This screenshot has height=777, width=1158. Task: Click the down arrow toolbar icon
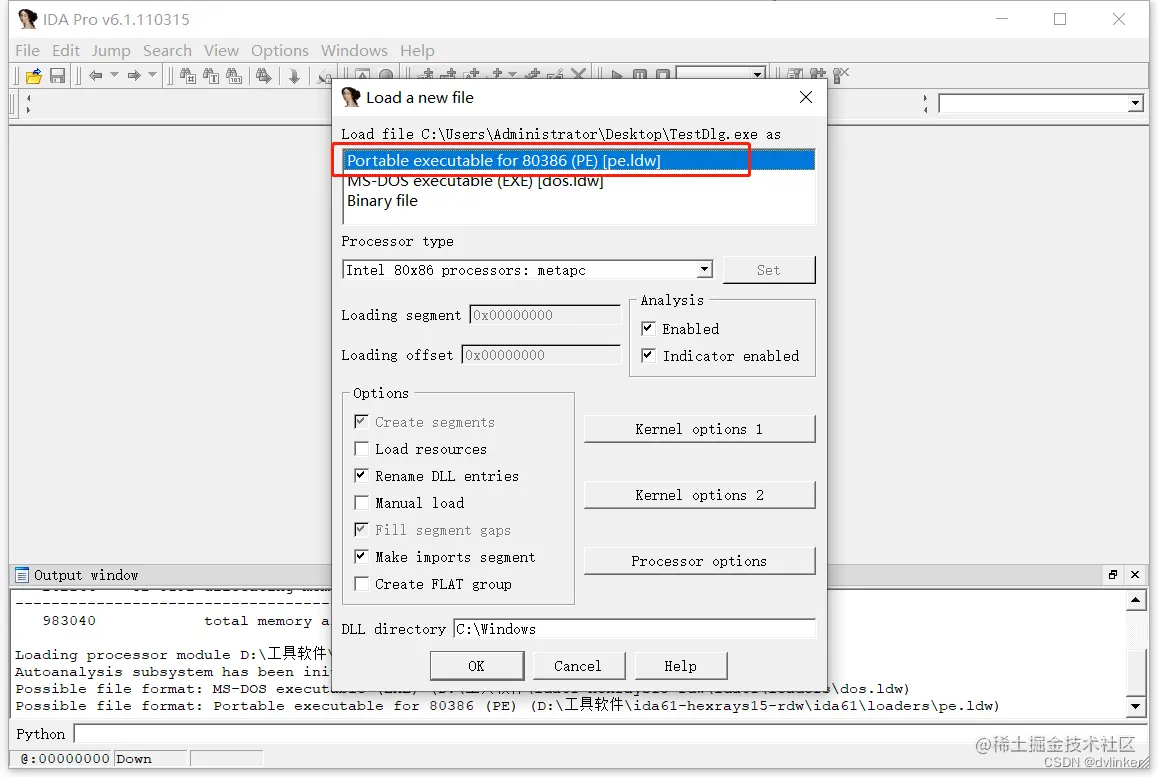click(x=294, y=75)
